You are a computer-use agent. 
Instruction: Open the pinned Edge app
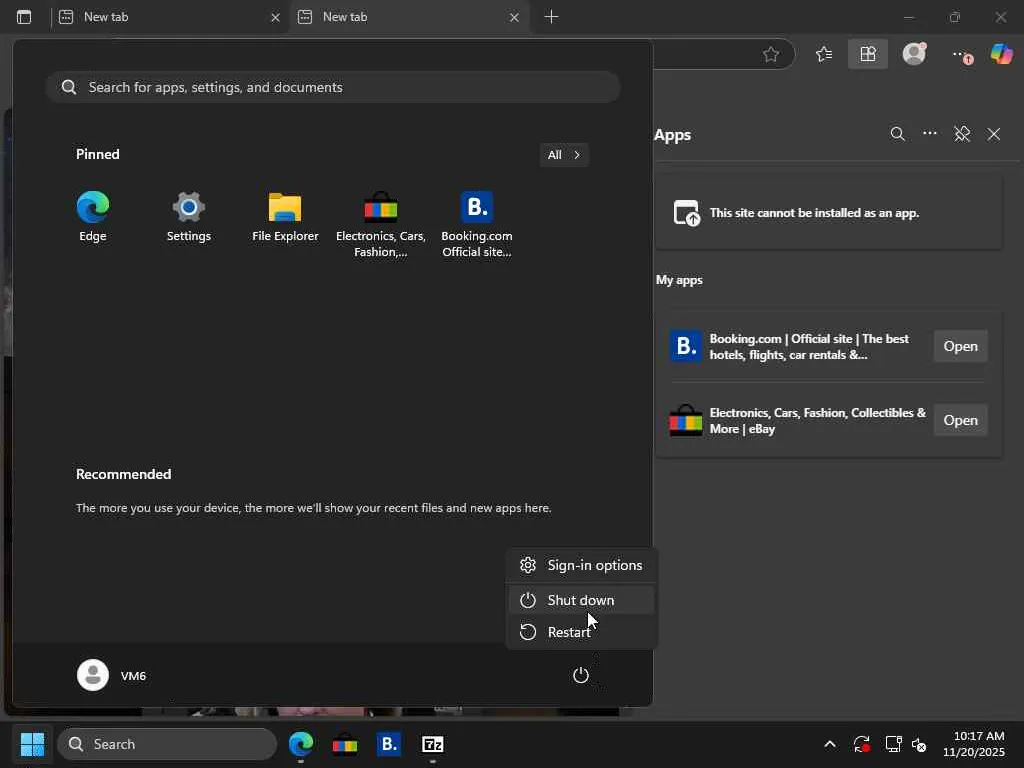[x=93, y=217]
